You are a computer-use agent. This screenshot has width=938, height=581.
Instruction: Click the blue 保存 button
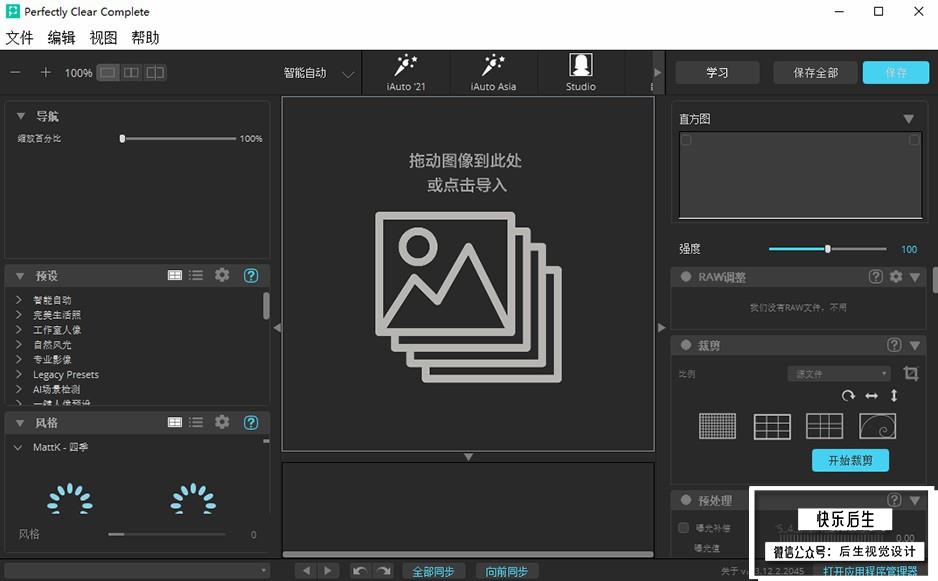pos(896,72)
